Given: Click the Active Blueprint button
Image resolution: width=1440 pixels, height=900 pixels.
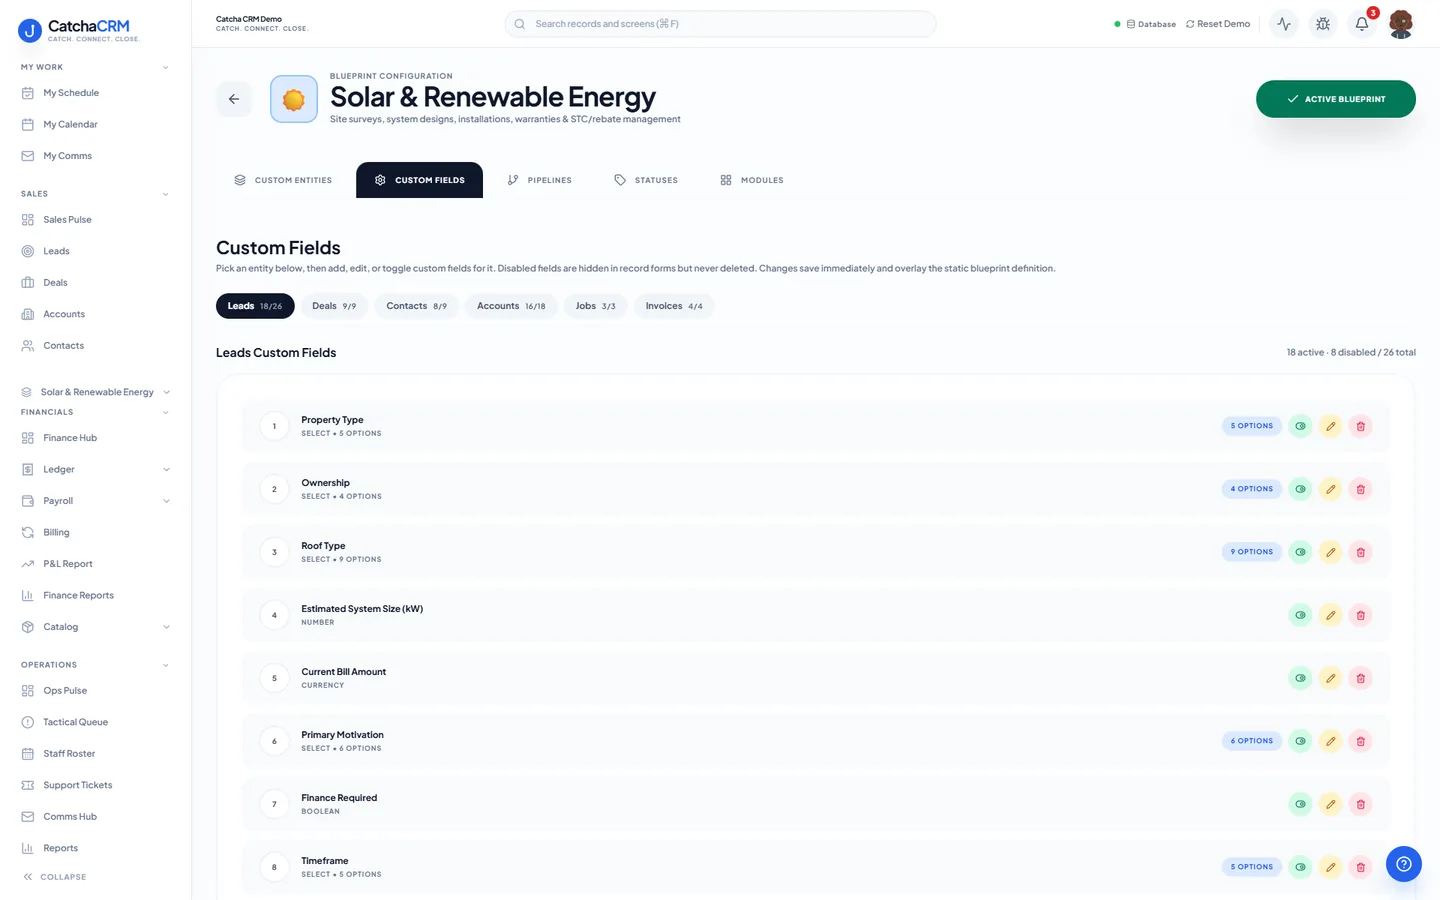Looking at the screenshot, I should tap(1336, 99).
